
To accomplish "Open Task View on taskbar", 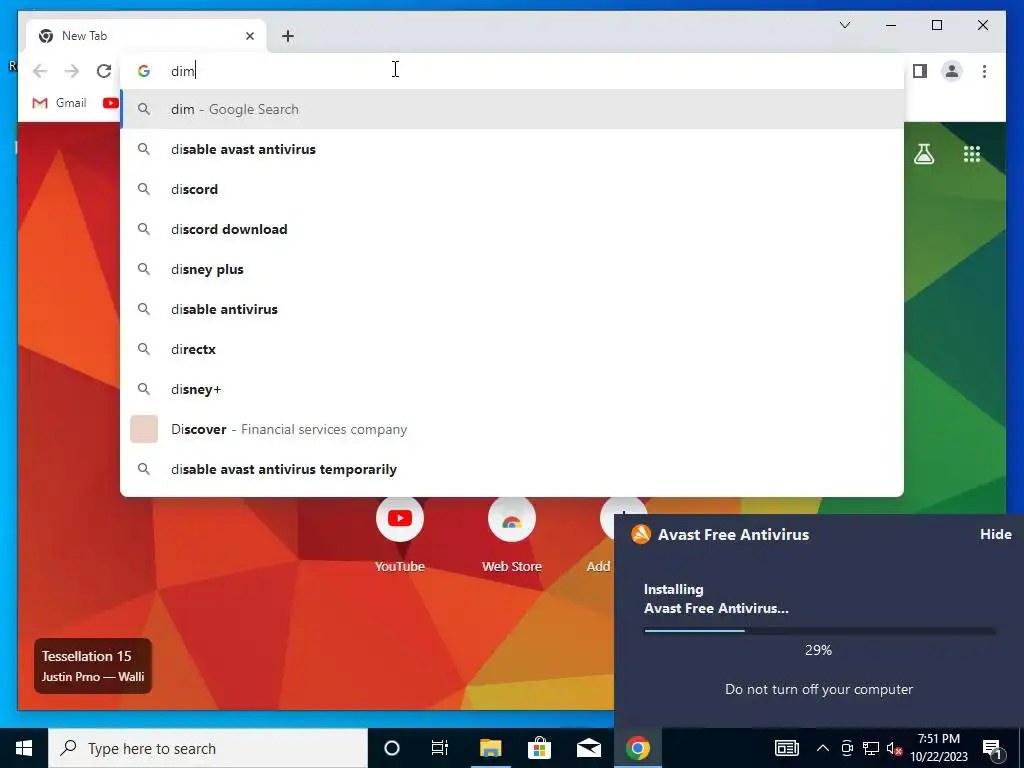I will pyautogui.click(x=440, y=748).
